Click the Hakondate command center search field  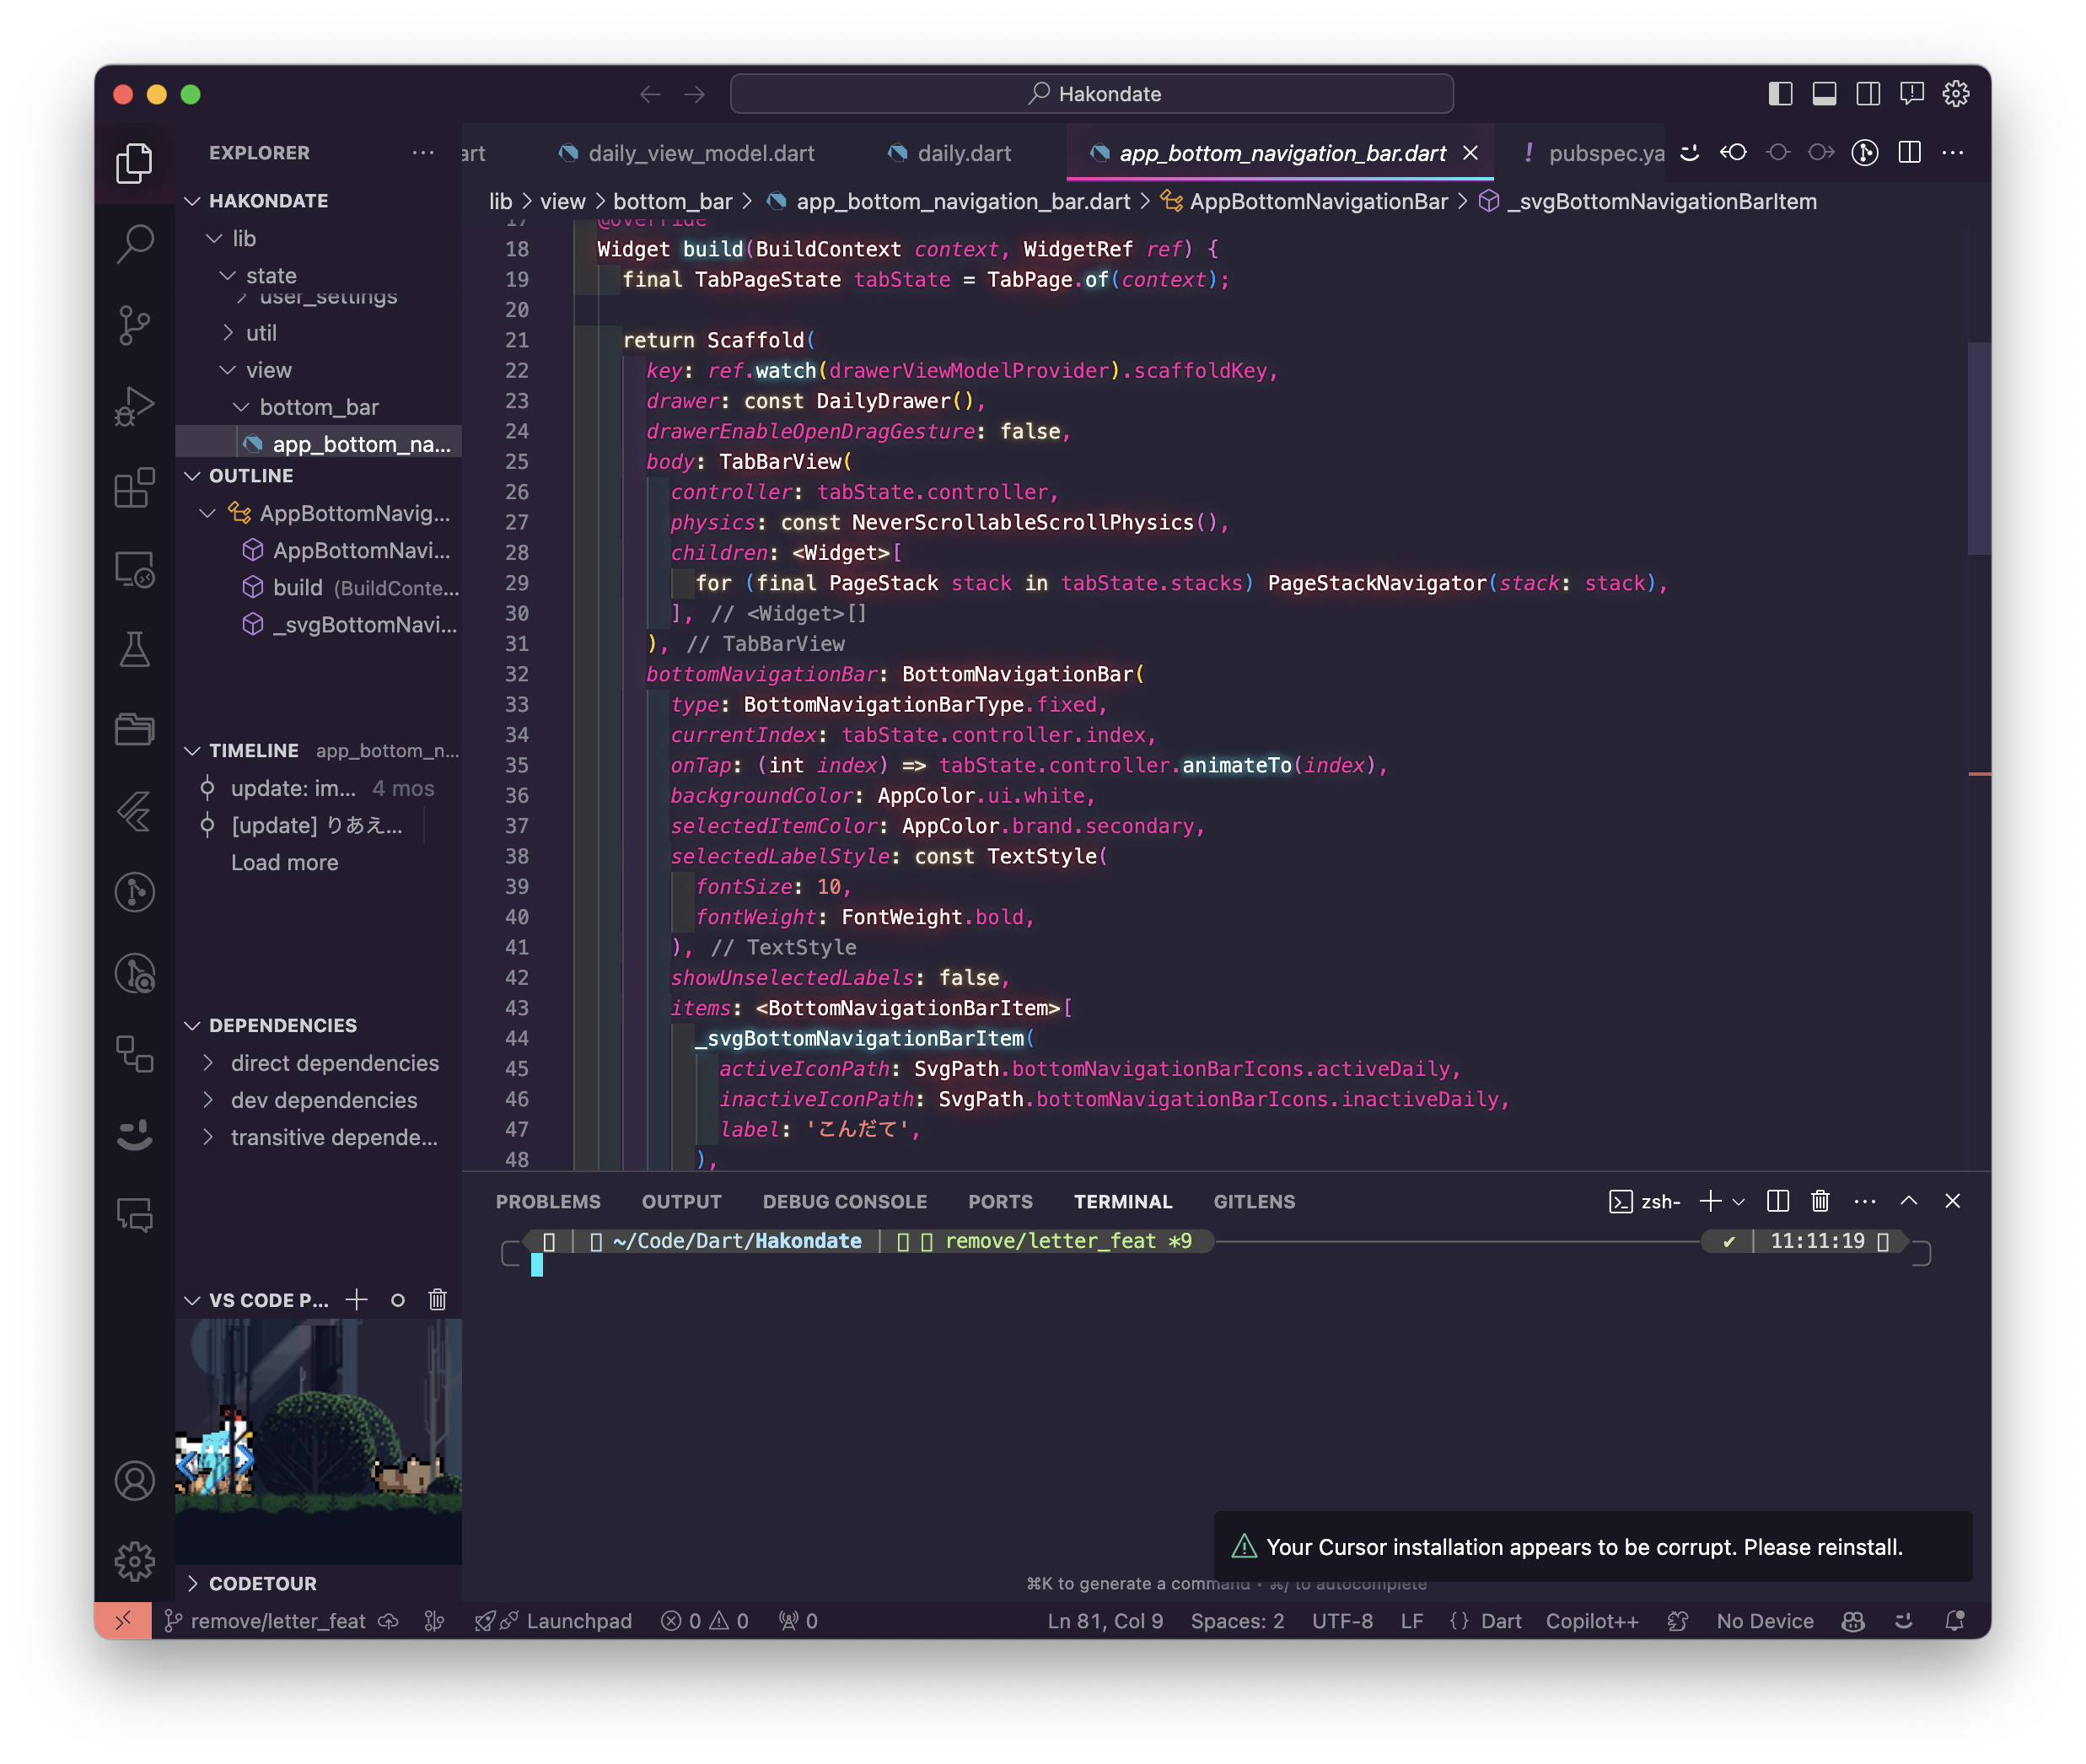pyautogui.click(x=1091, y=94)
